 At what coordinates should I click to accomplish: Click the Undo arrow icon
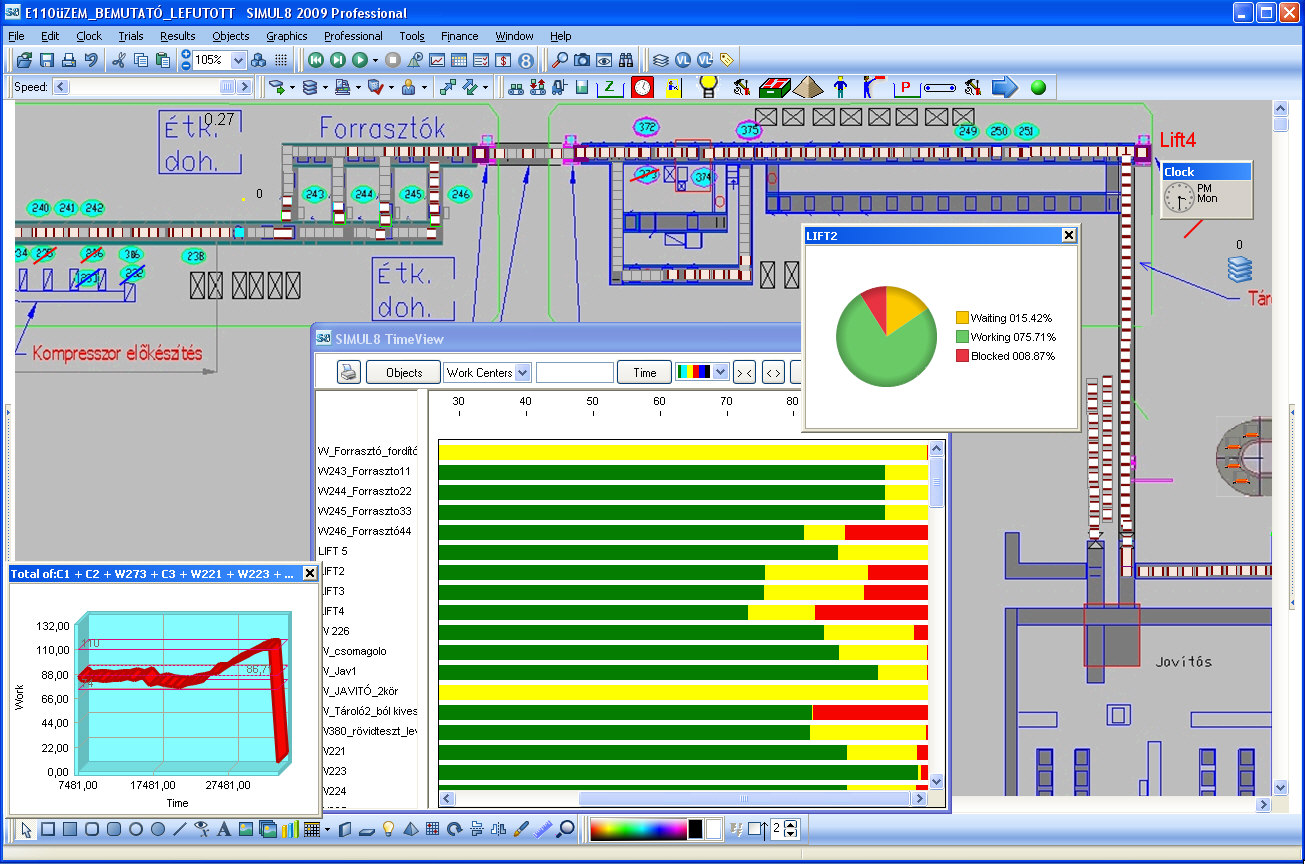click(x=91, y=60)
